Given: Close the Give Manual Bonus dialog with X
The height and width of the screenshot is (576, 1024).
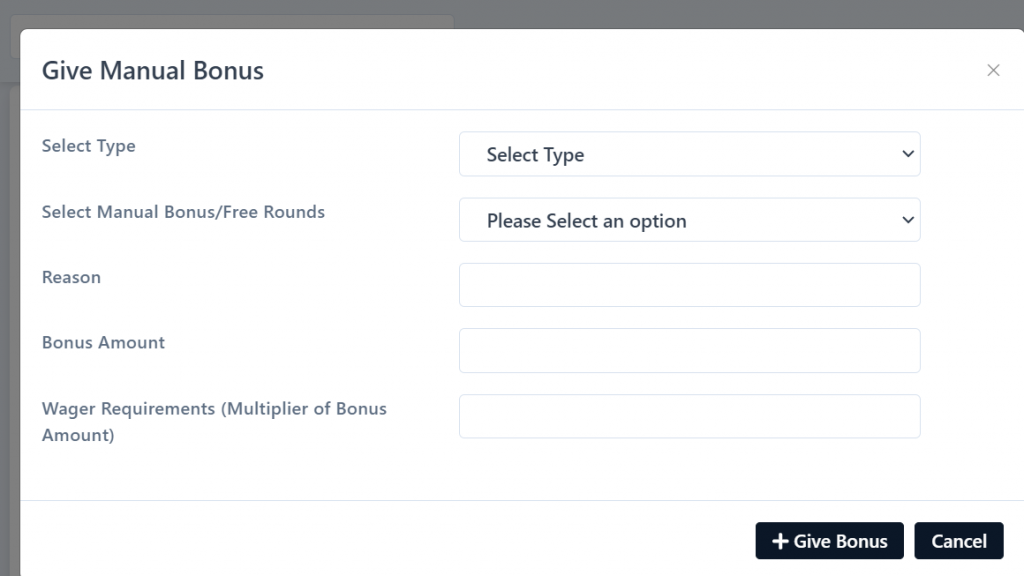Looking at the screenshot, I should point(993,70).
